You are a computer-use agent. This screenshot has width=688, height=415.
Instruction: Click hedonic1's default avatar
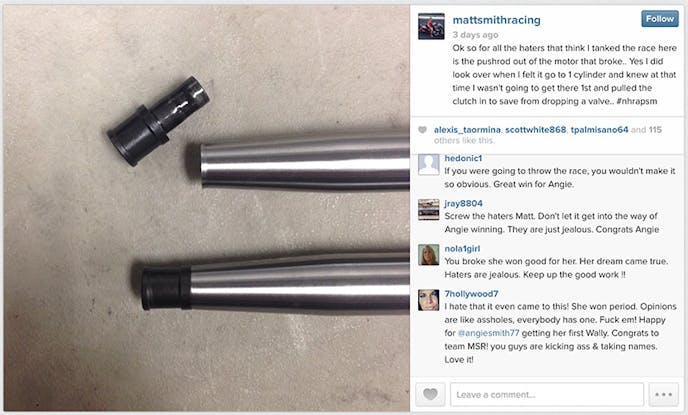[429, 165]
